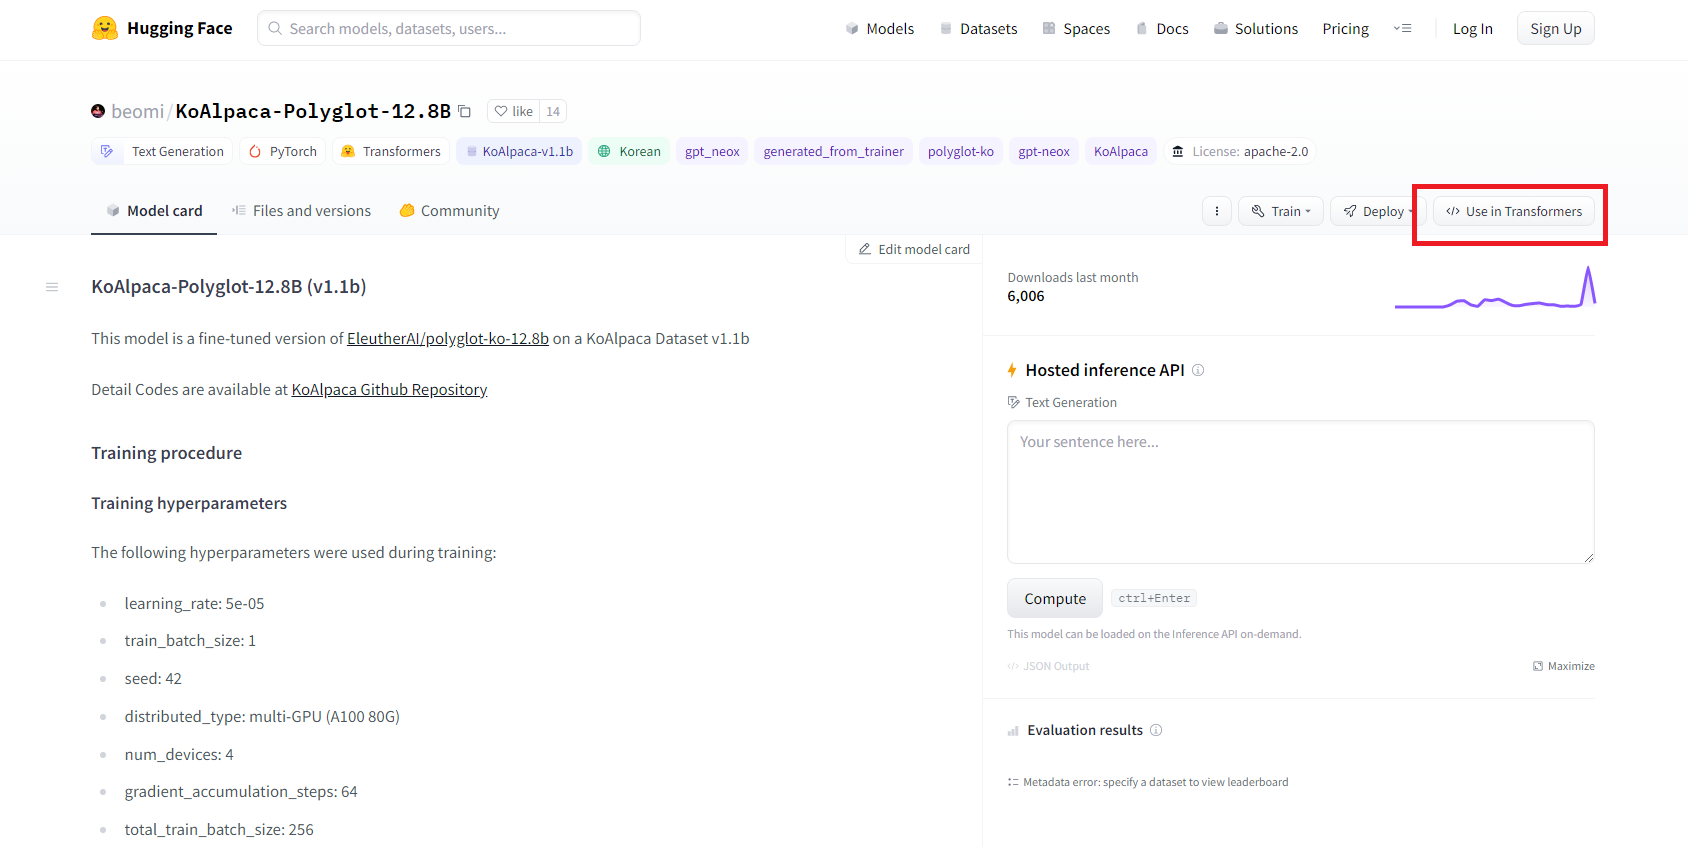Select the Transformers library tag
The height and width of the screenshot is (847, 1688).
391,151
